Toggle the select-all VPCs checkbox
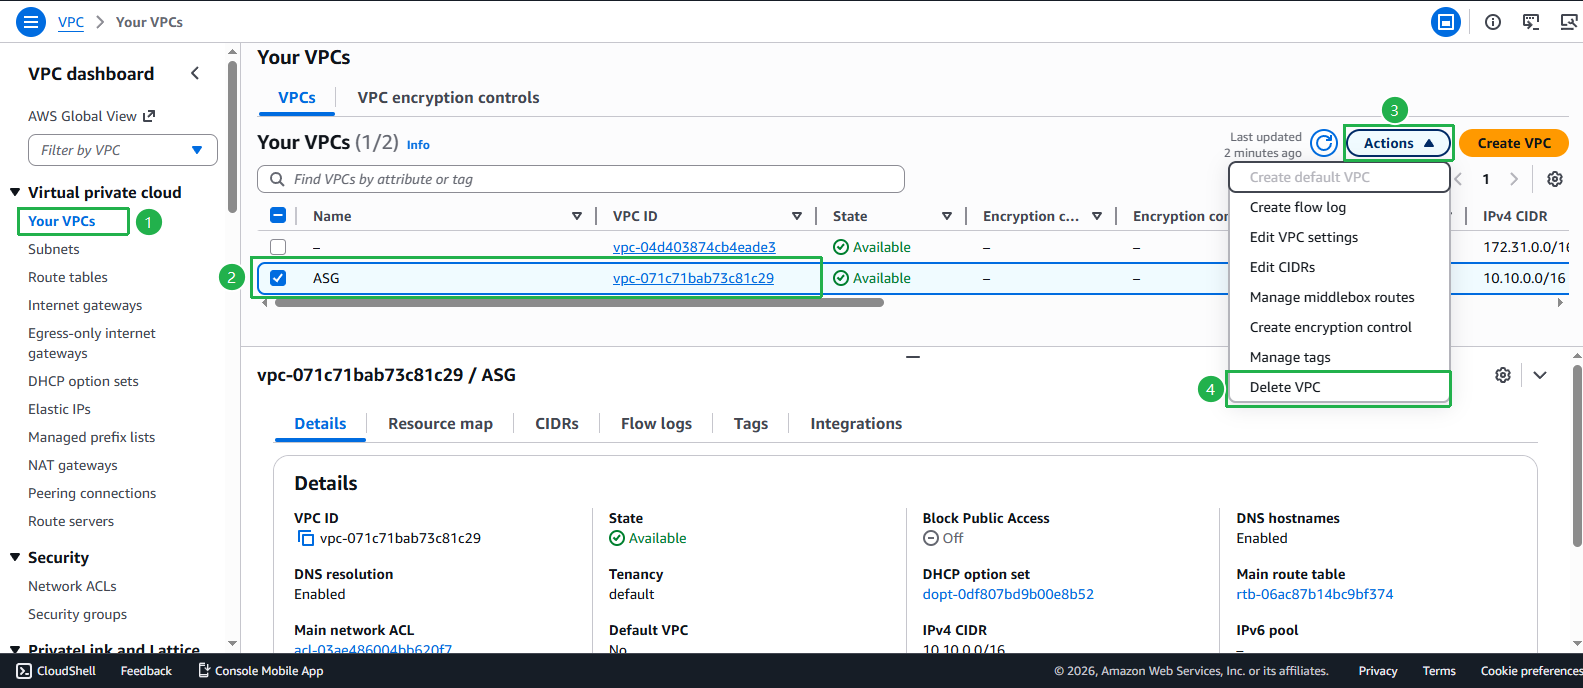Viewport: 1583px width, 688px height. [x=278, y=215]
